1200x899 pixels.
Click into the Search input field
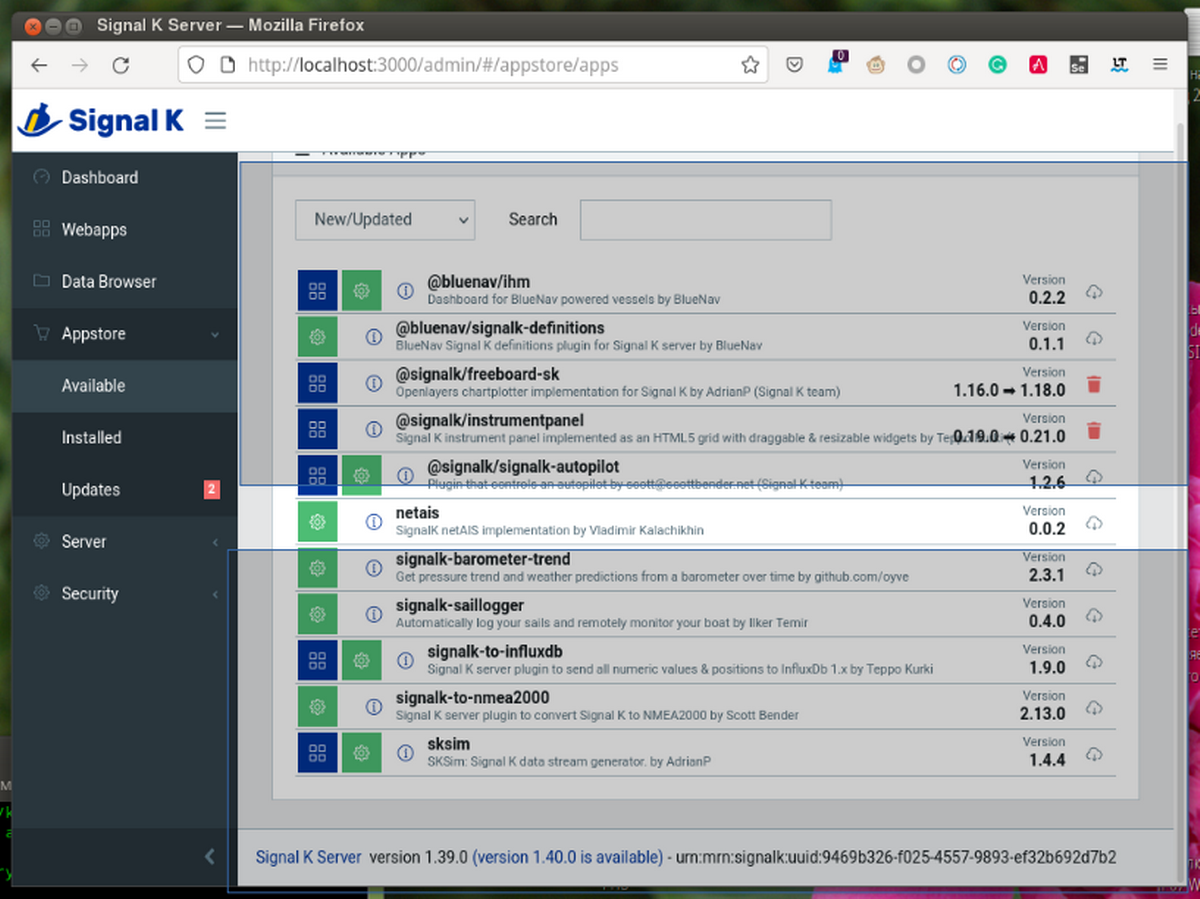(x=706, y=220)
